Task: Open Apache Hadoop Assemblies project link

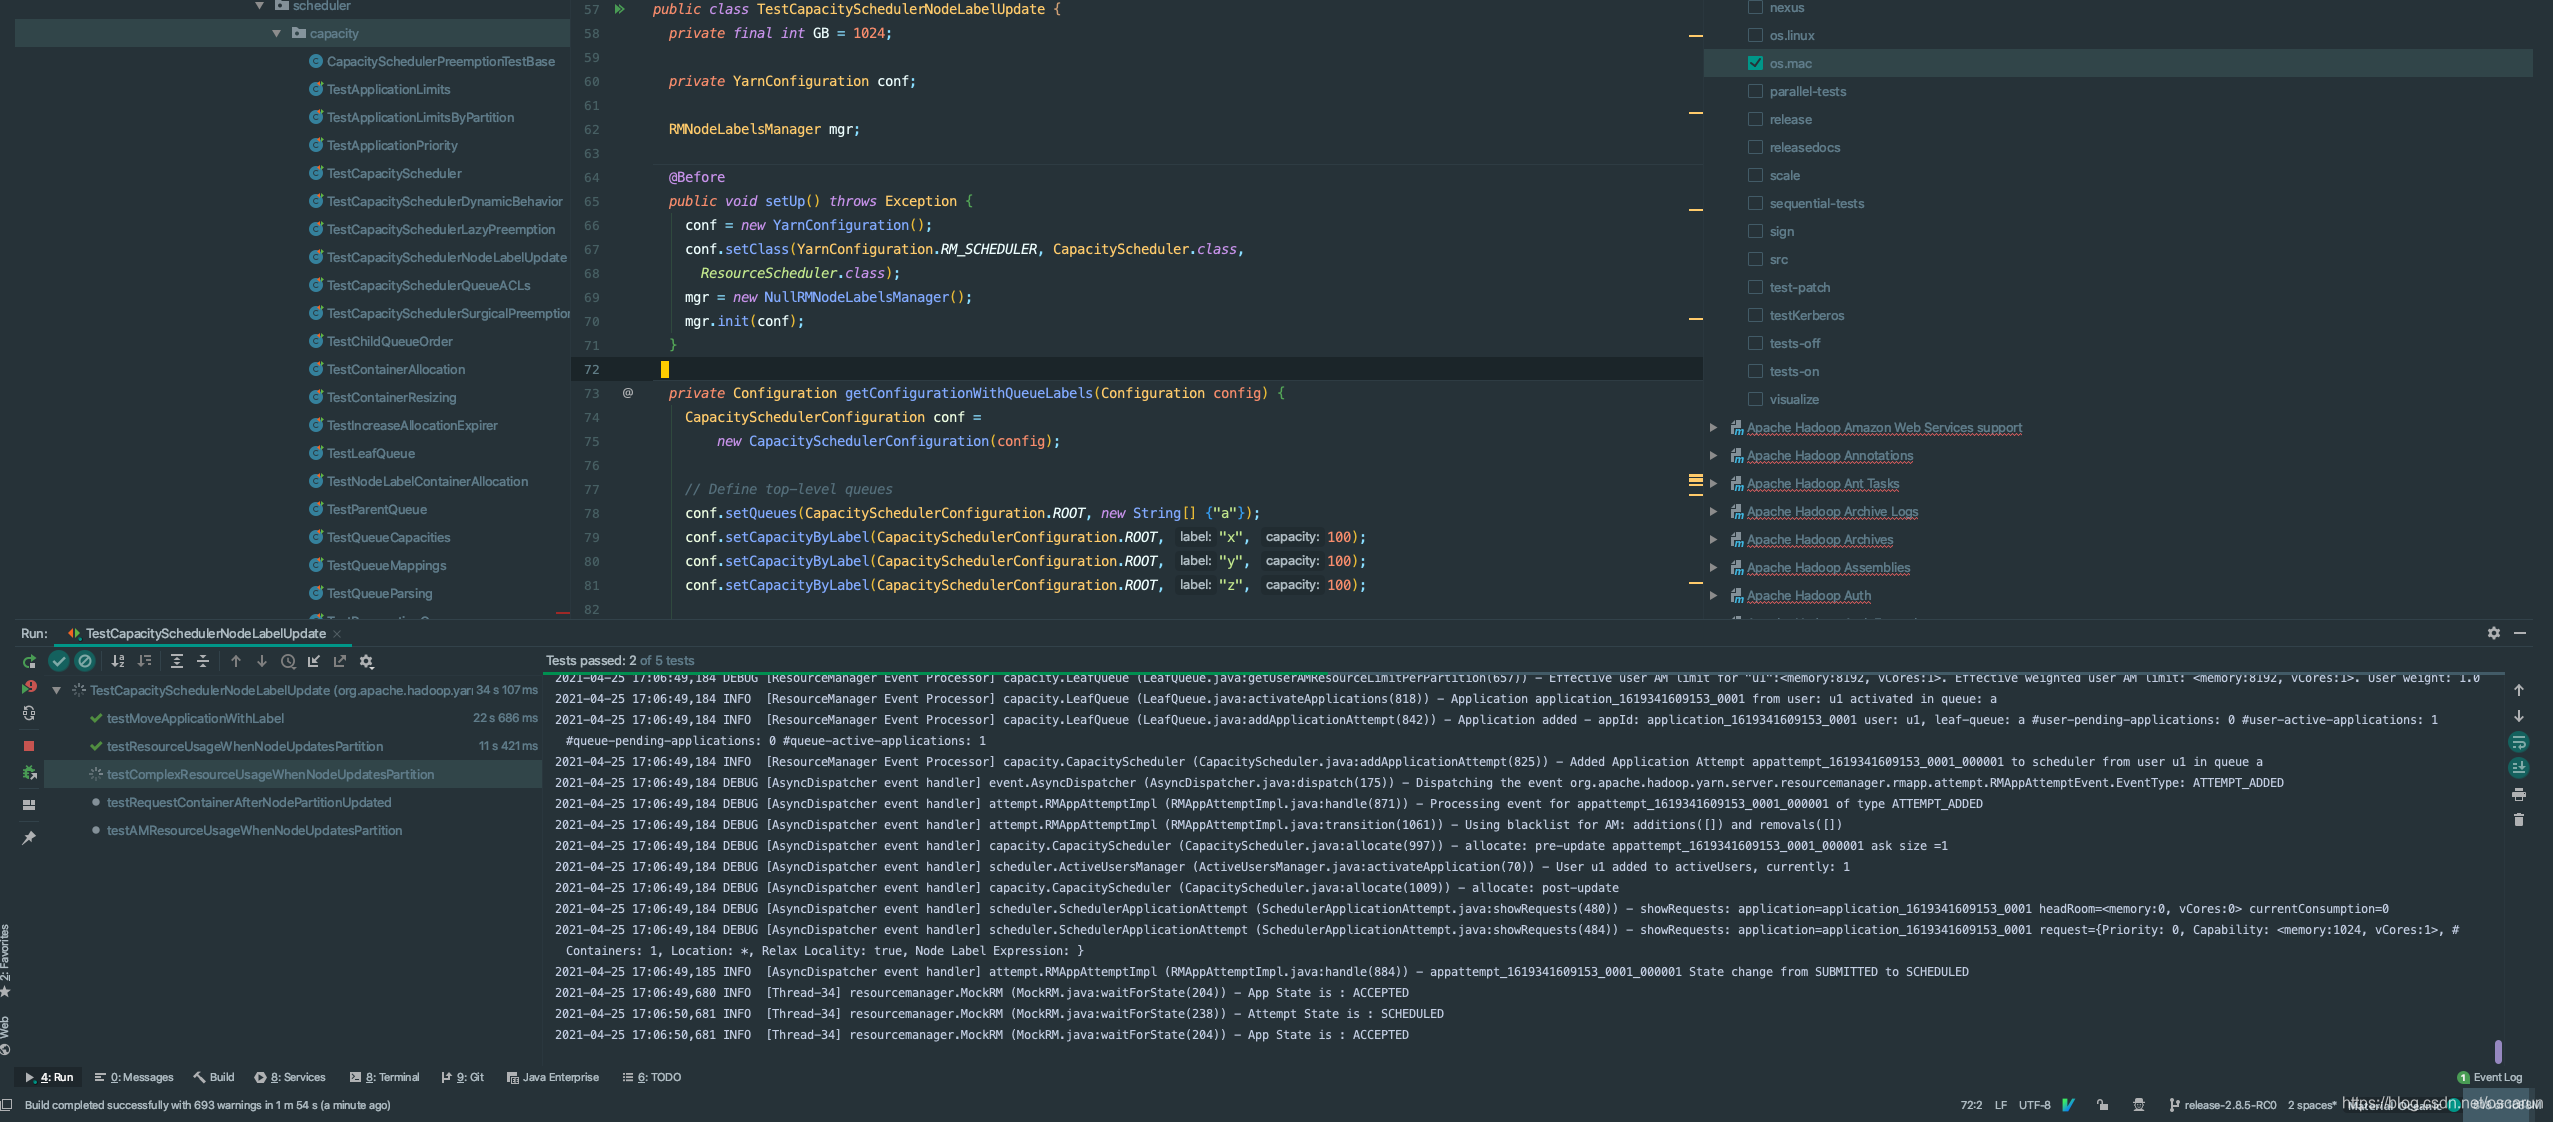Action: tap(1828, 567)
